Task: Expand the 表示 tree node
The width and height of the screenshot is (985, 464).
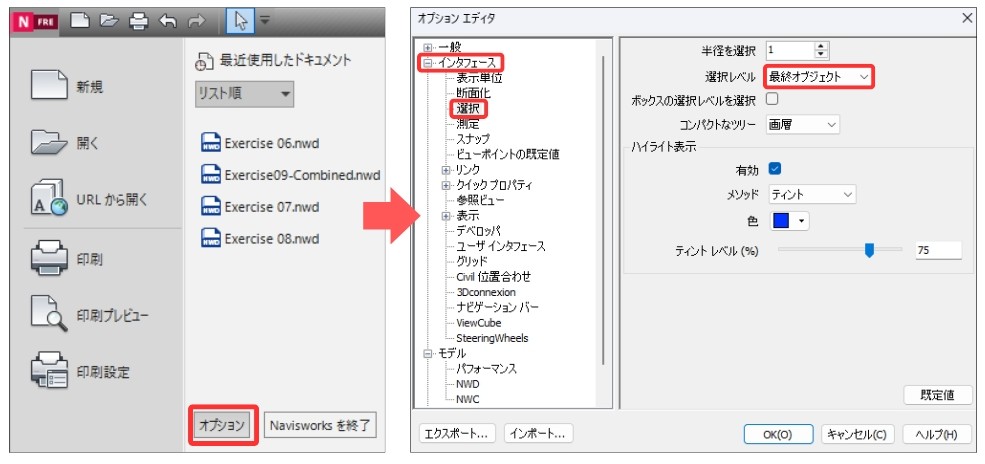Action: 446,216
